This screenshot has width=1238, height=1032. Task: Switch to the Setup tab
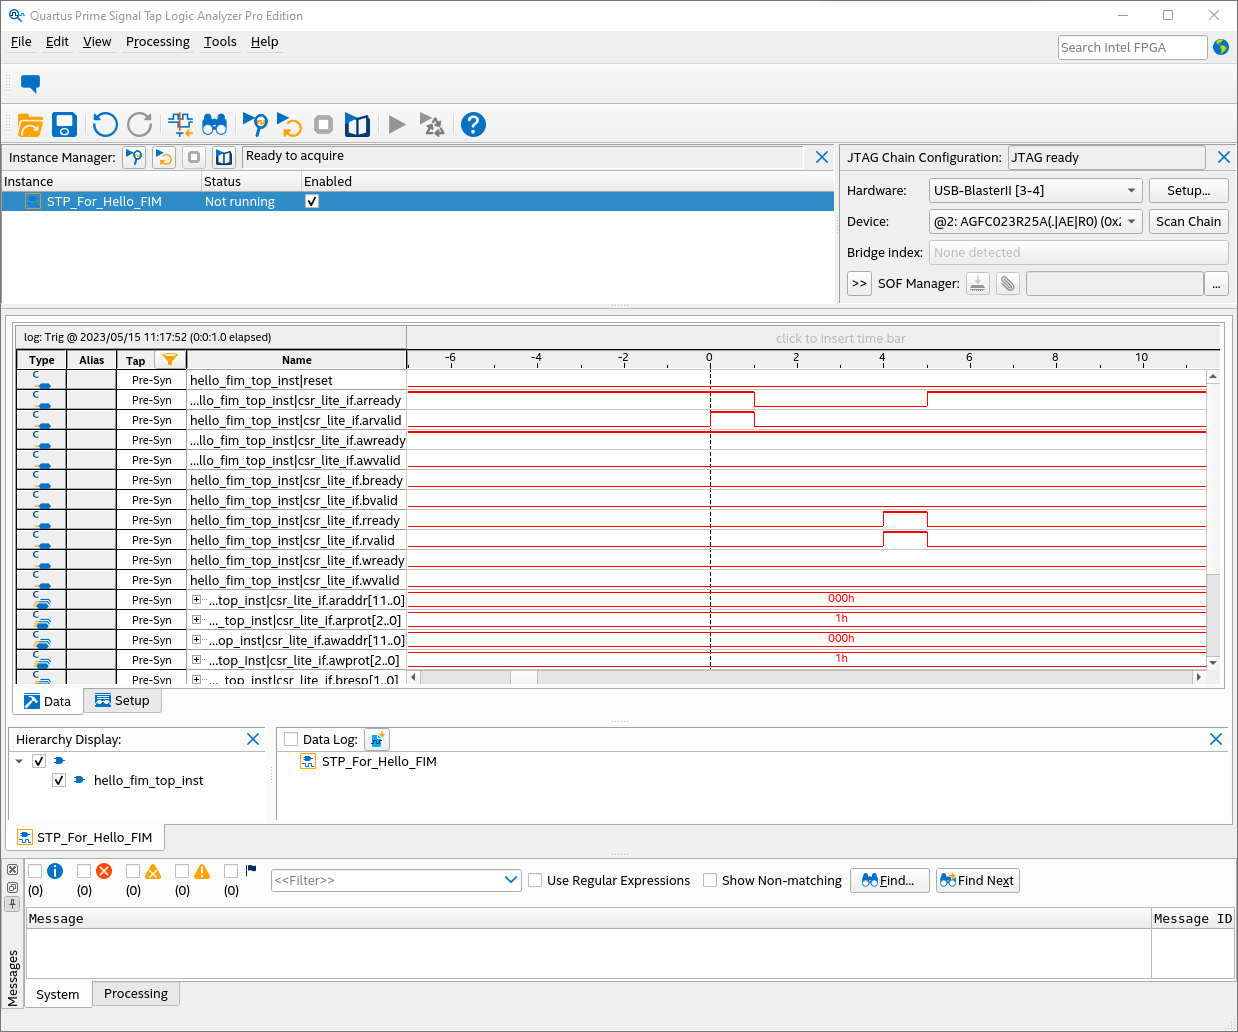click(x=122, y=701)
